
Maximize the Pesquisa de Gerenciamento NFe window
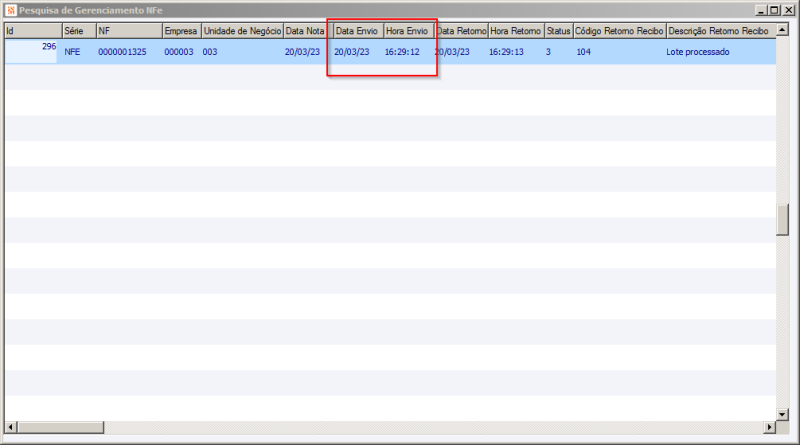point(774,10)
